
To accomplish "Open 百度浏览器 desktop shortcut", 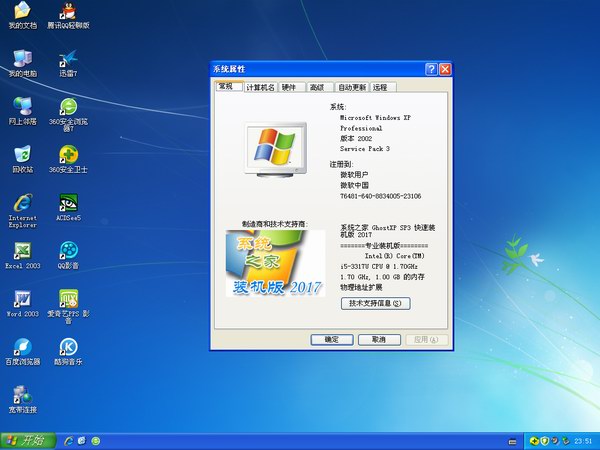I will [23, 352].
